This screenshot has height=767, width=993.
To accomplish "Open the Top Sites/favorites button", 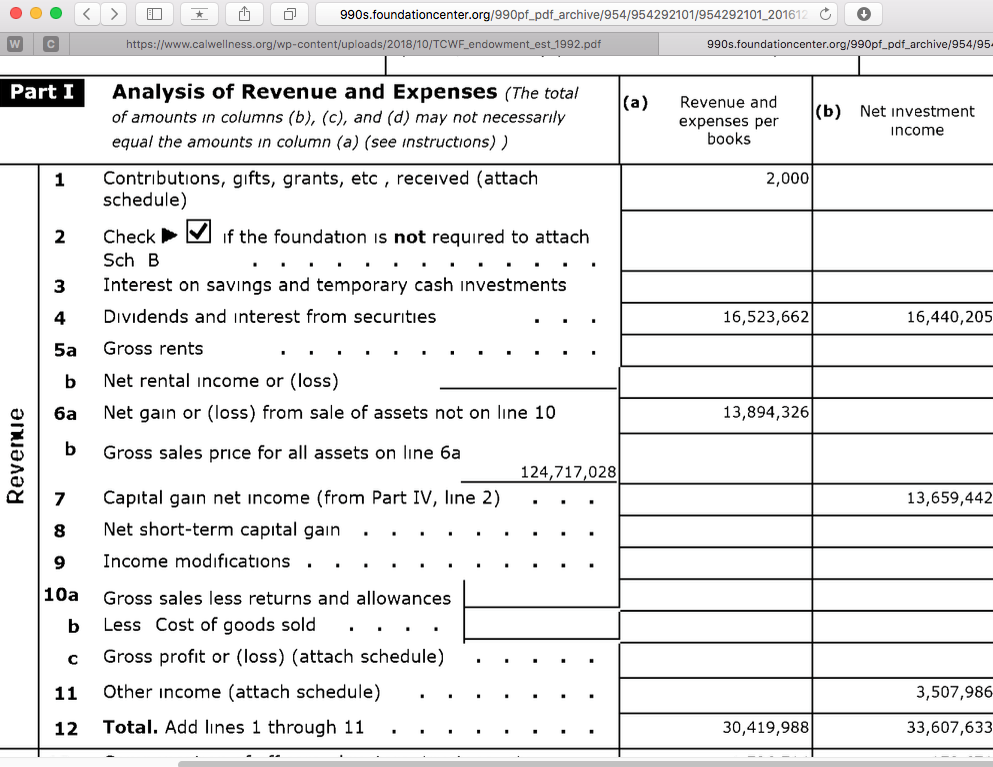I will click(x=199, y=14).
